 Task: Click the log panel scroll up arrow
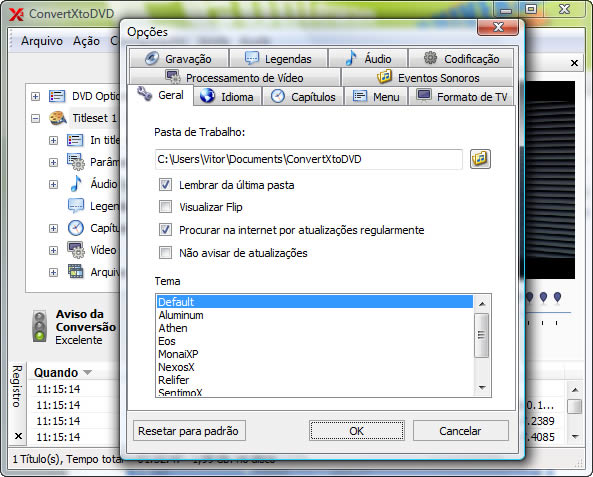point(575,390)
